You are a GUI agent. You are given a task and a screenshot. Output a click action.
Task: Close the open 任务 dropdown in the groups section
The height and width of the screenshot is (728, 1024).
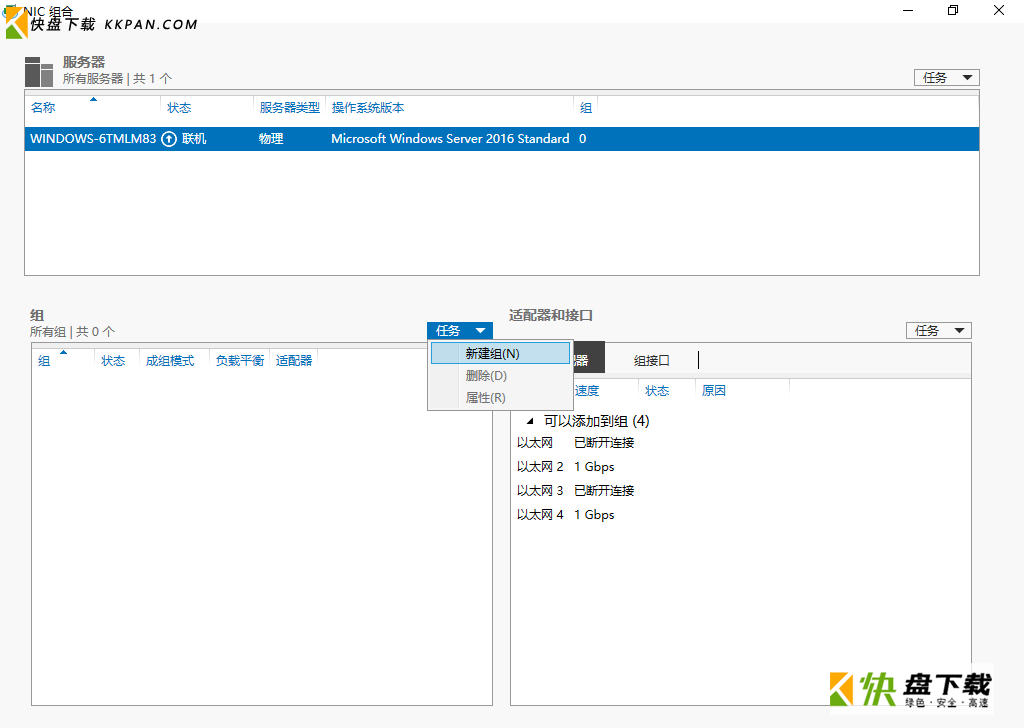460,330
